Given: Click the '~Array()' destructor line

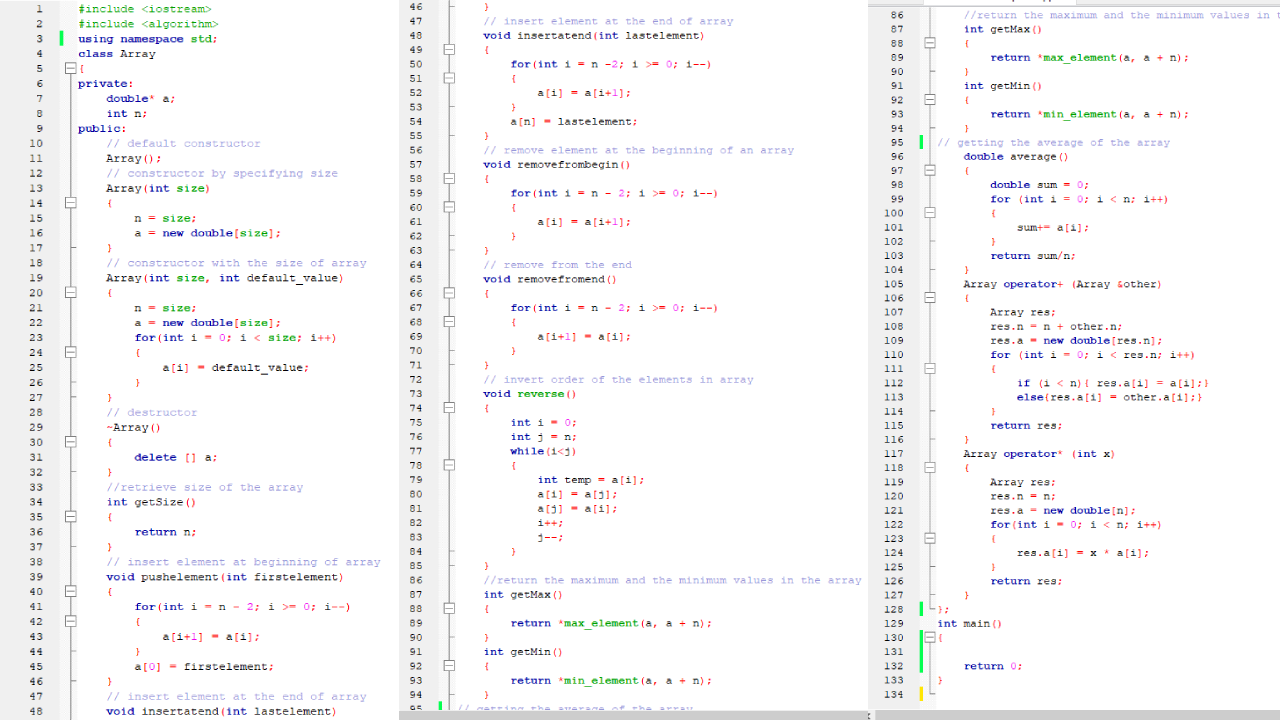Looking at the screenshot, I should pos(134,428).
